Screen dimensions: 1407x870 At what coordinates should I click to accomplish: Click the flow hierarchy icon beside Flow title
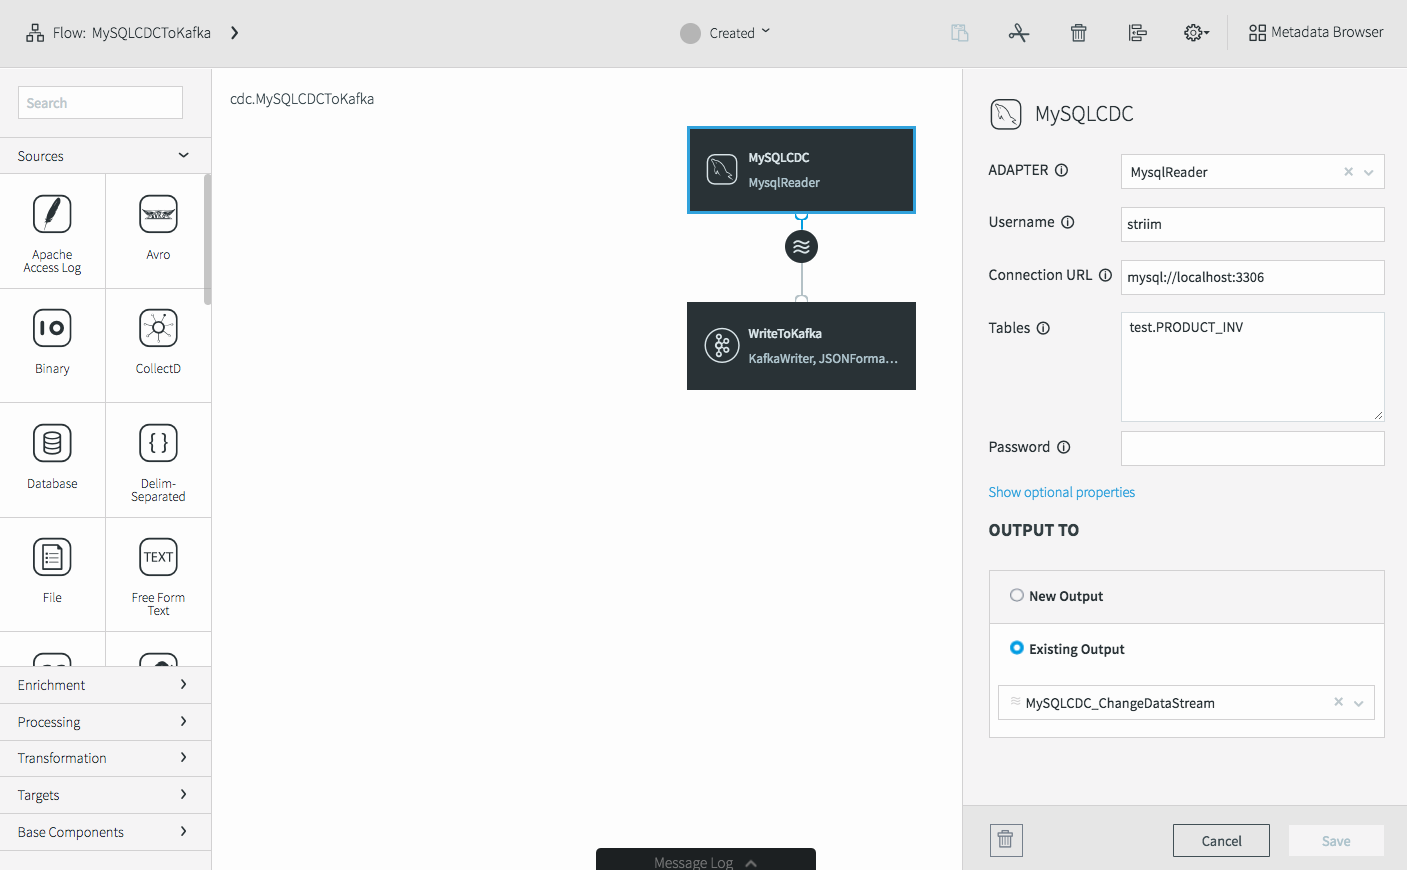35,33
